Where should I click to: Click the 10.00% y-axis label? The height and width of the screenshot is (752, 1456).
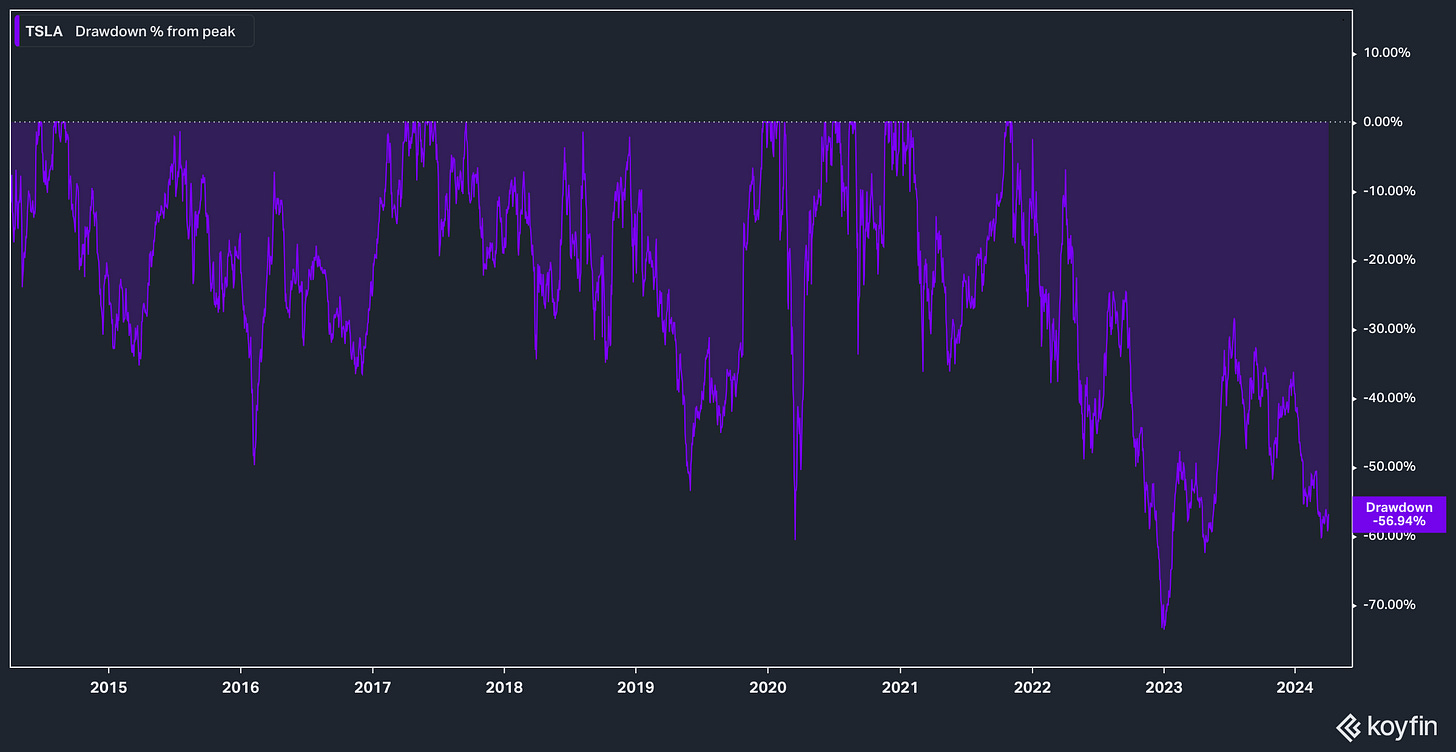point(1387,53)
